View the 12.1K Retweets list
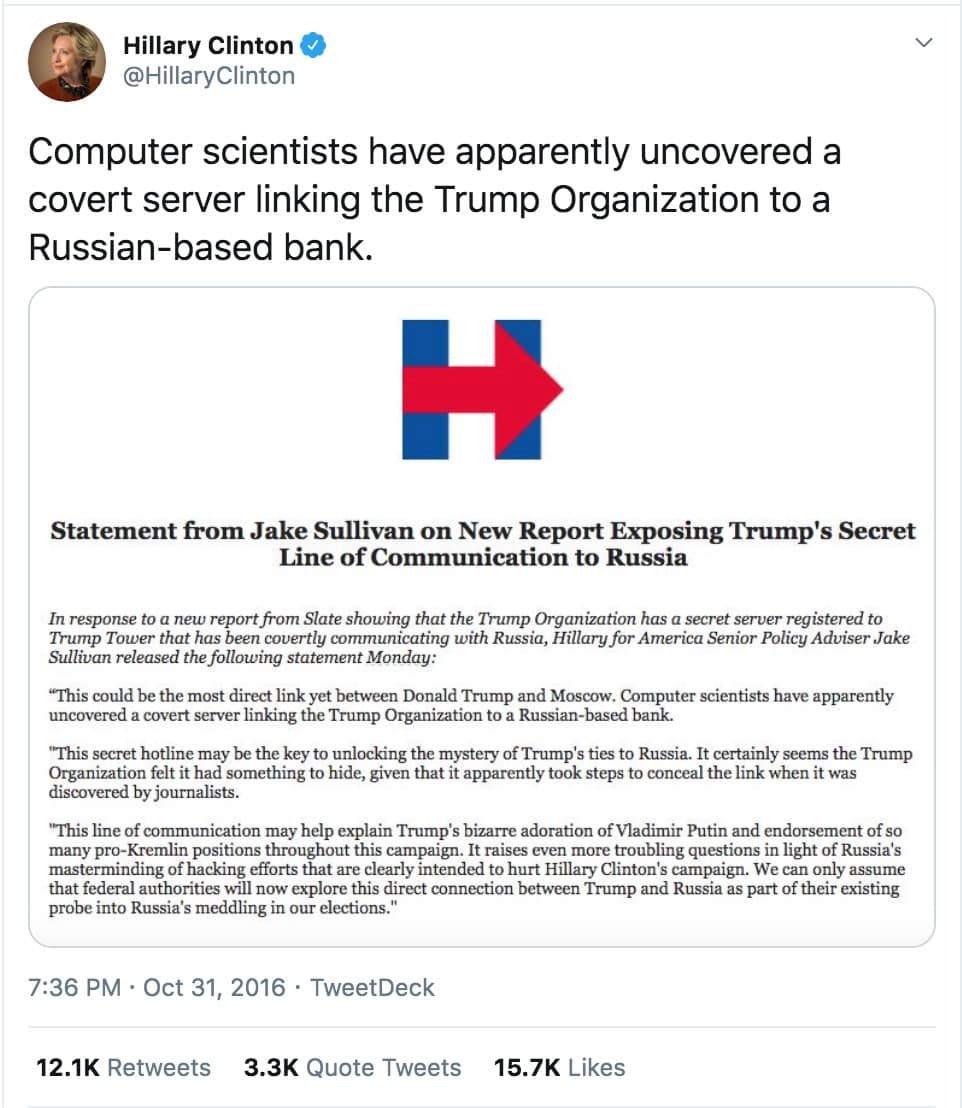 (x=123, y=1067)
